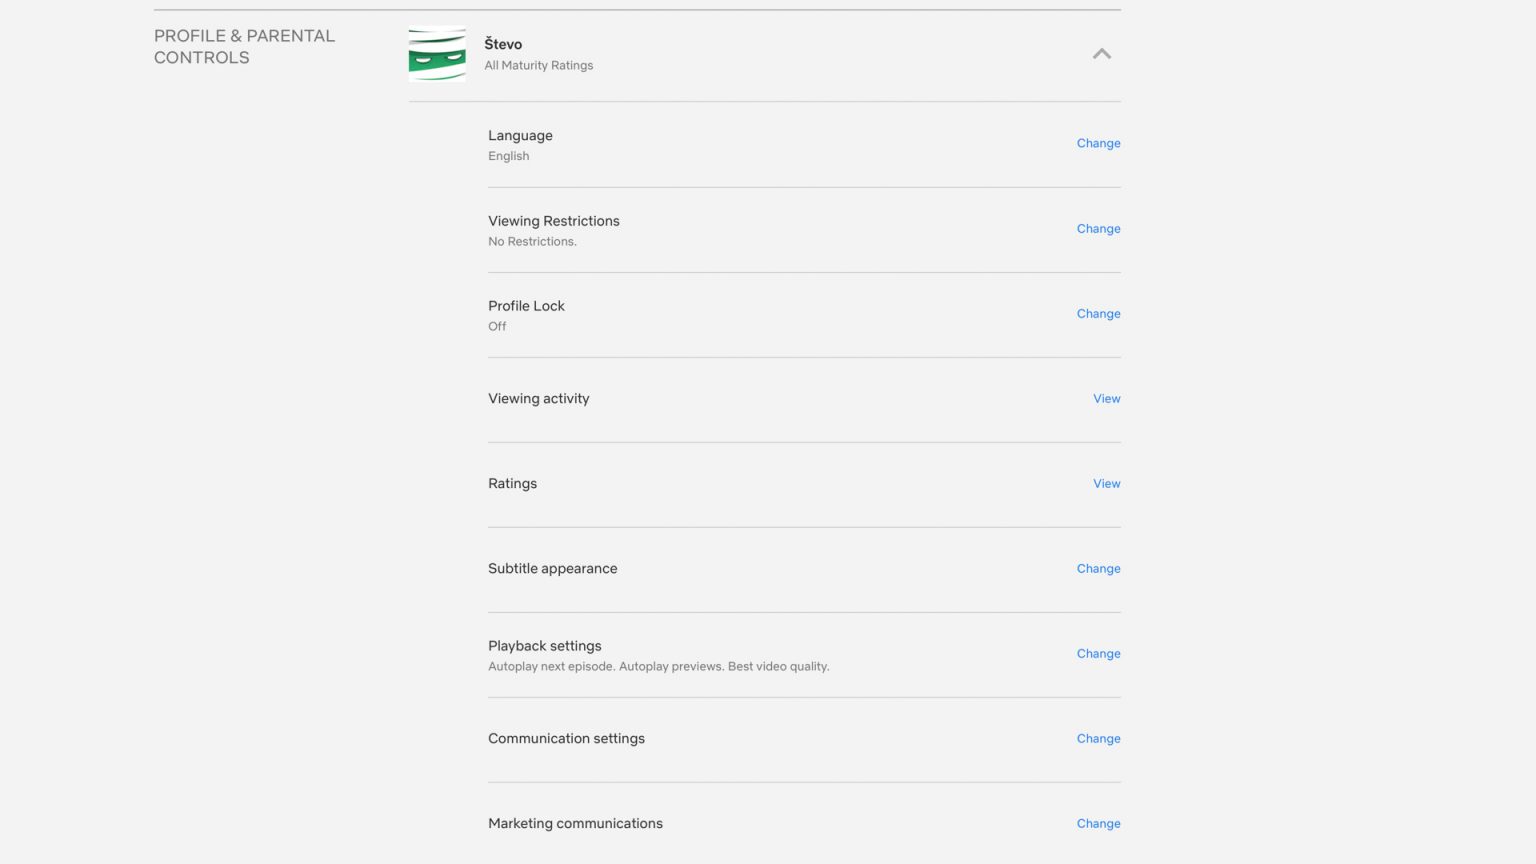
Task: Select the Viewing Restrictions row title
Action: point(554,221)
